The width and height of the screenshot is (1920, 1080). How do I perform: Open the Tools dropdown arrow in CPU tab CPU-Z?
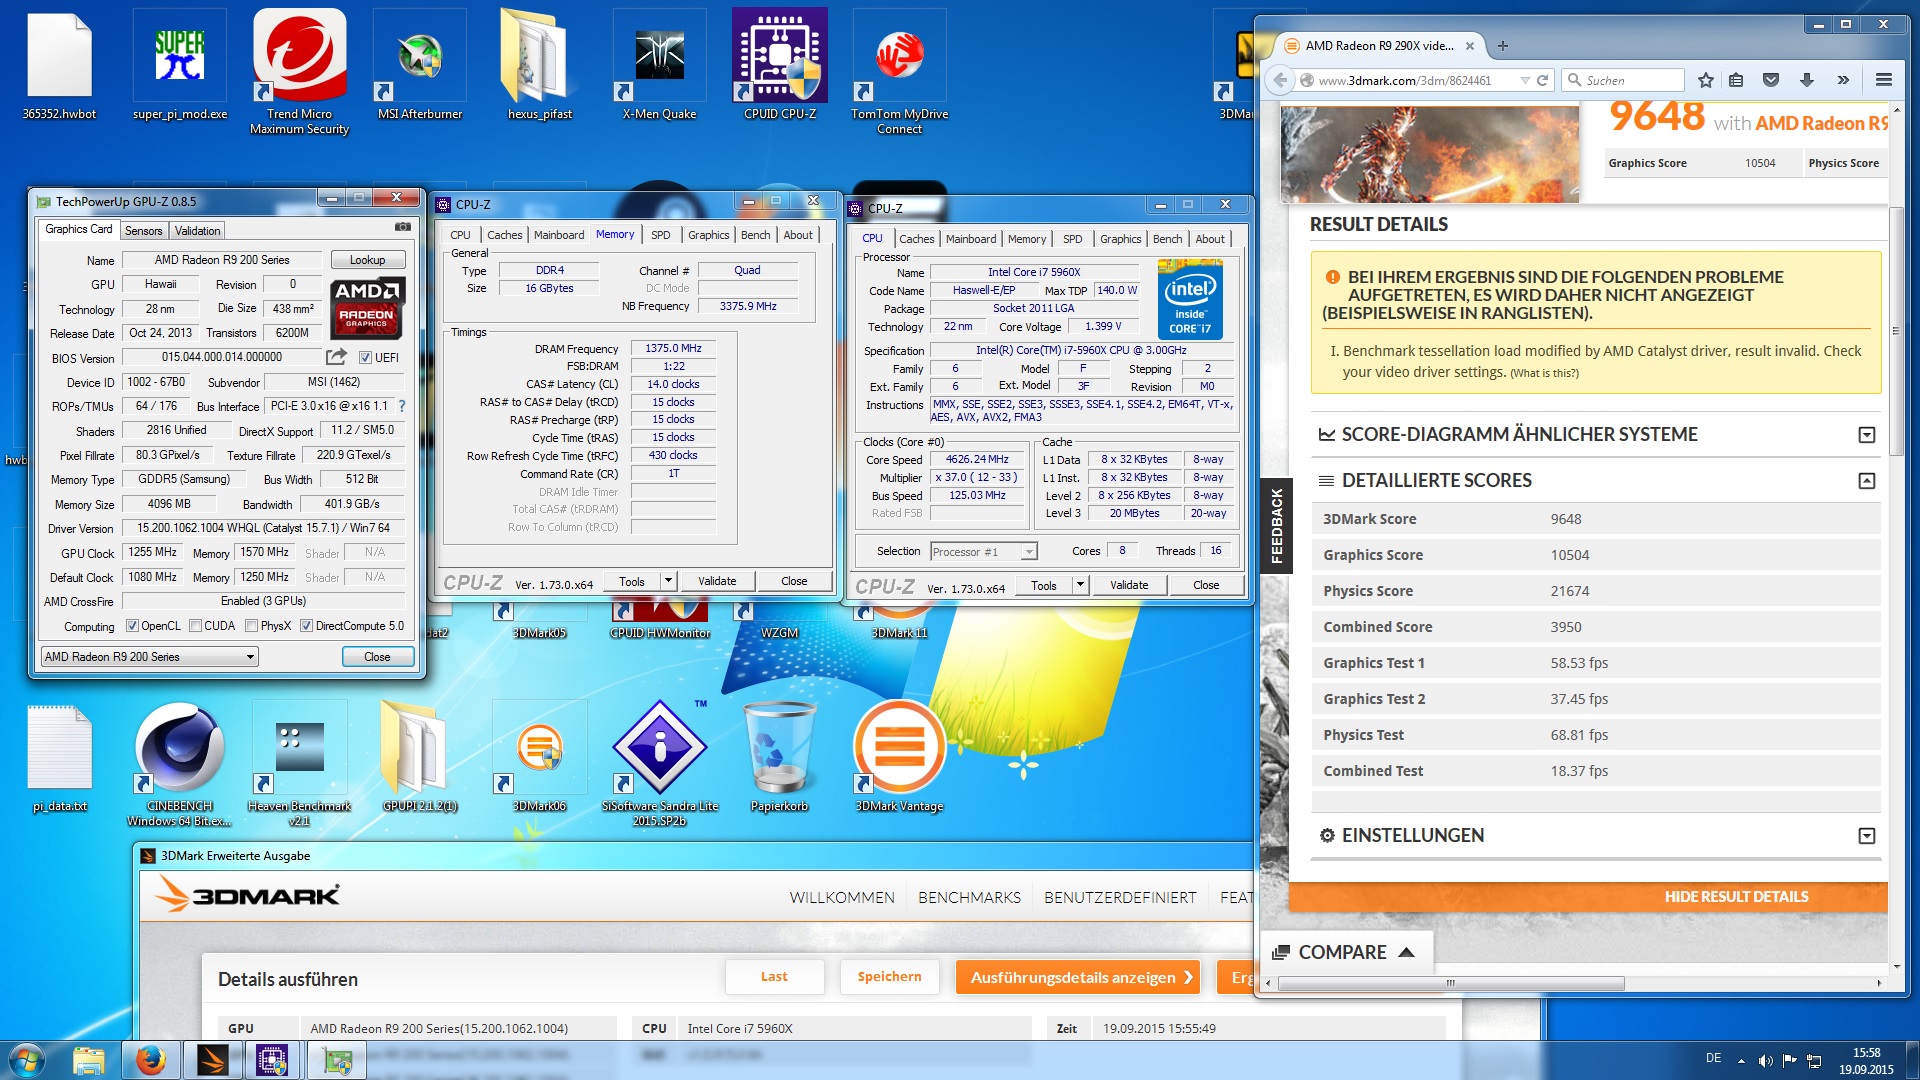(1080, 585)
